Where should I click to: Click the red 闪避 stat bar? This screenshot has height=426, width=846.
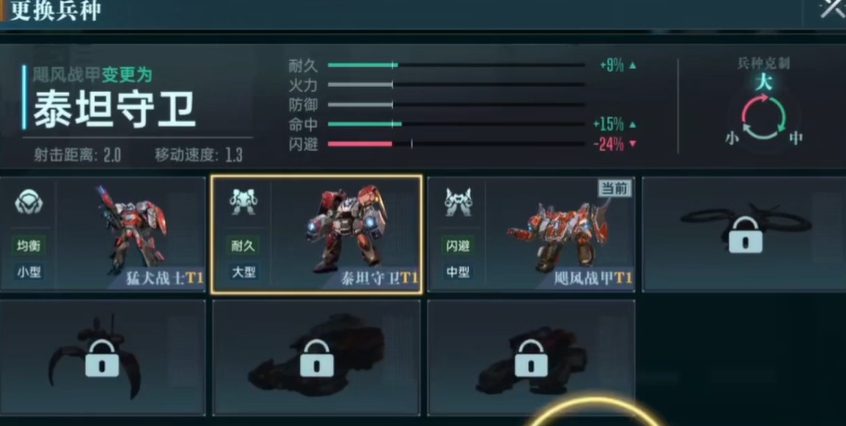click(x=456, y=144)
